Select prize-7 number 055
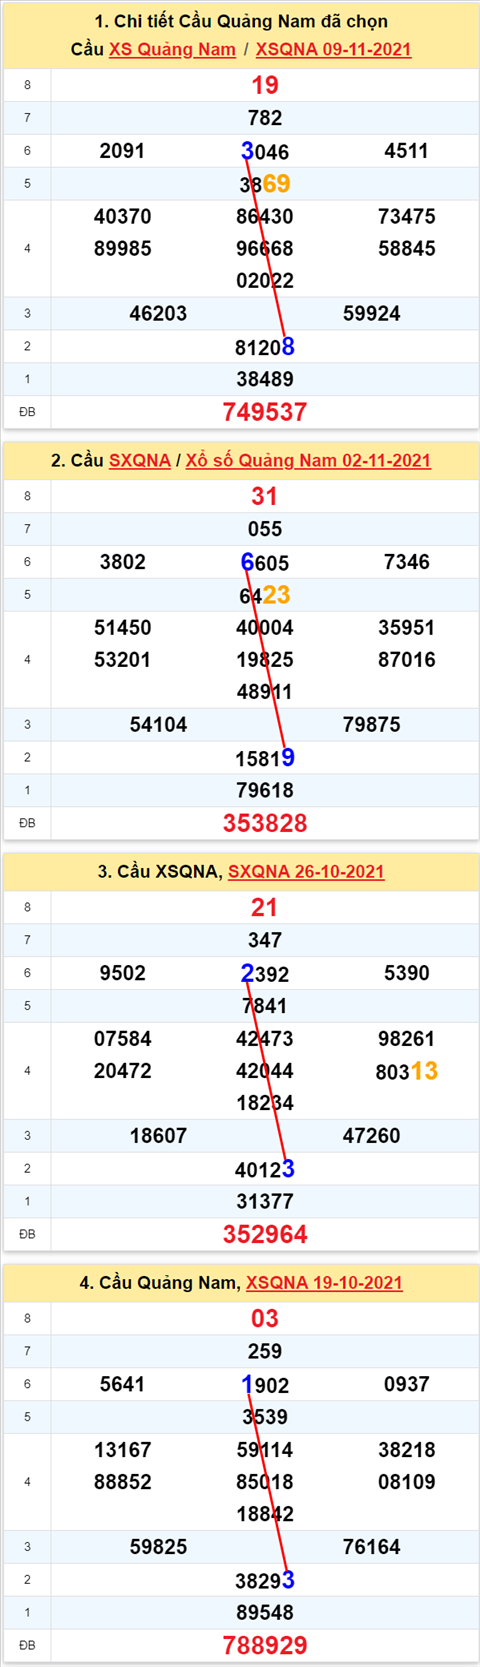 pos(265,529)
